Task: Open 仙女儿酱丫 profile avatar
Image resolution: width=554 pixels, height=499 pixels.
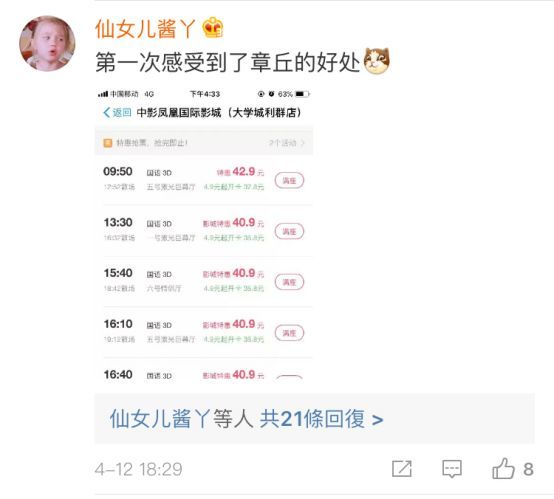Action: point(47,44)
